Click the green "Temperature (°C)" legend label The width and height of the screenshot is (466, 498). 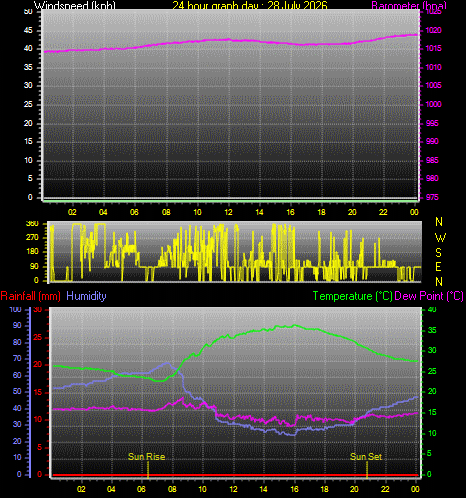tap(352, 296)
